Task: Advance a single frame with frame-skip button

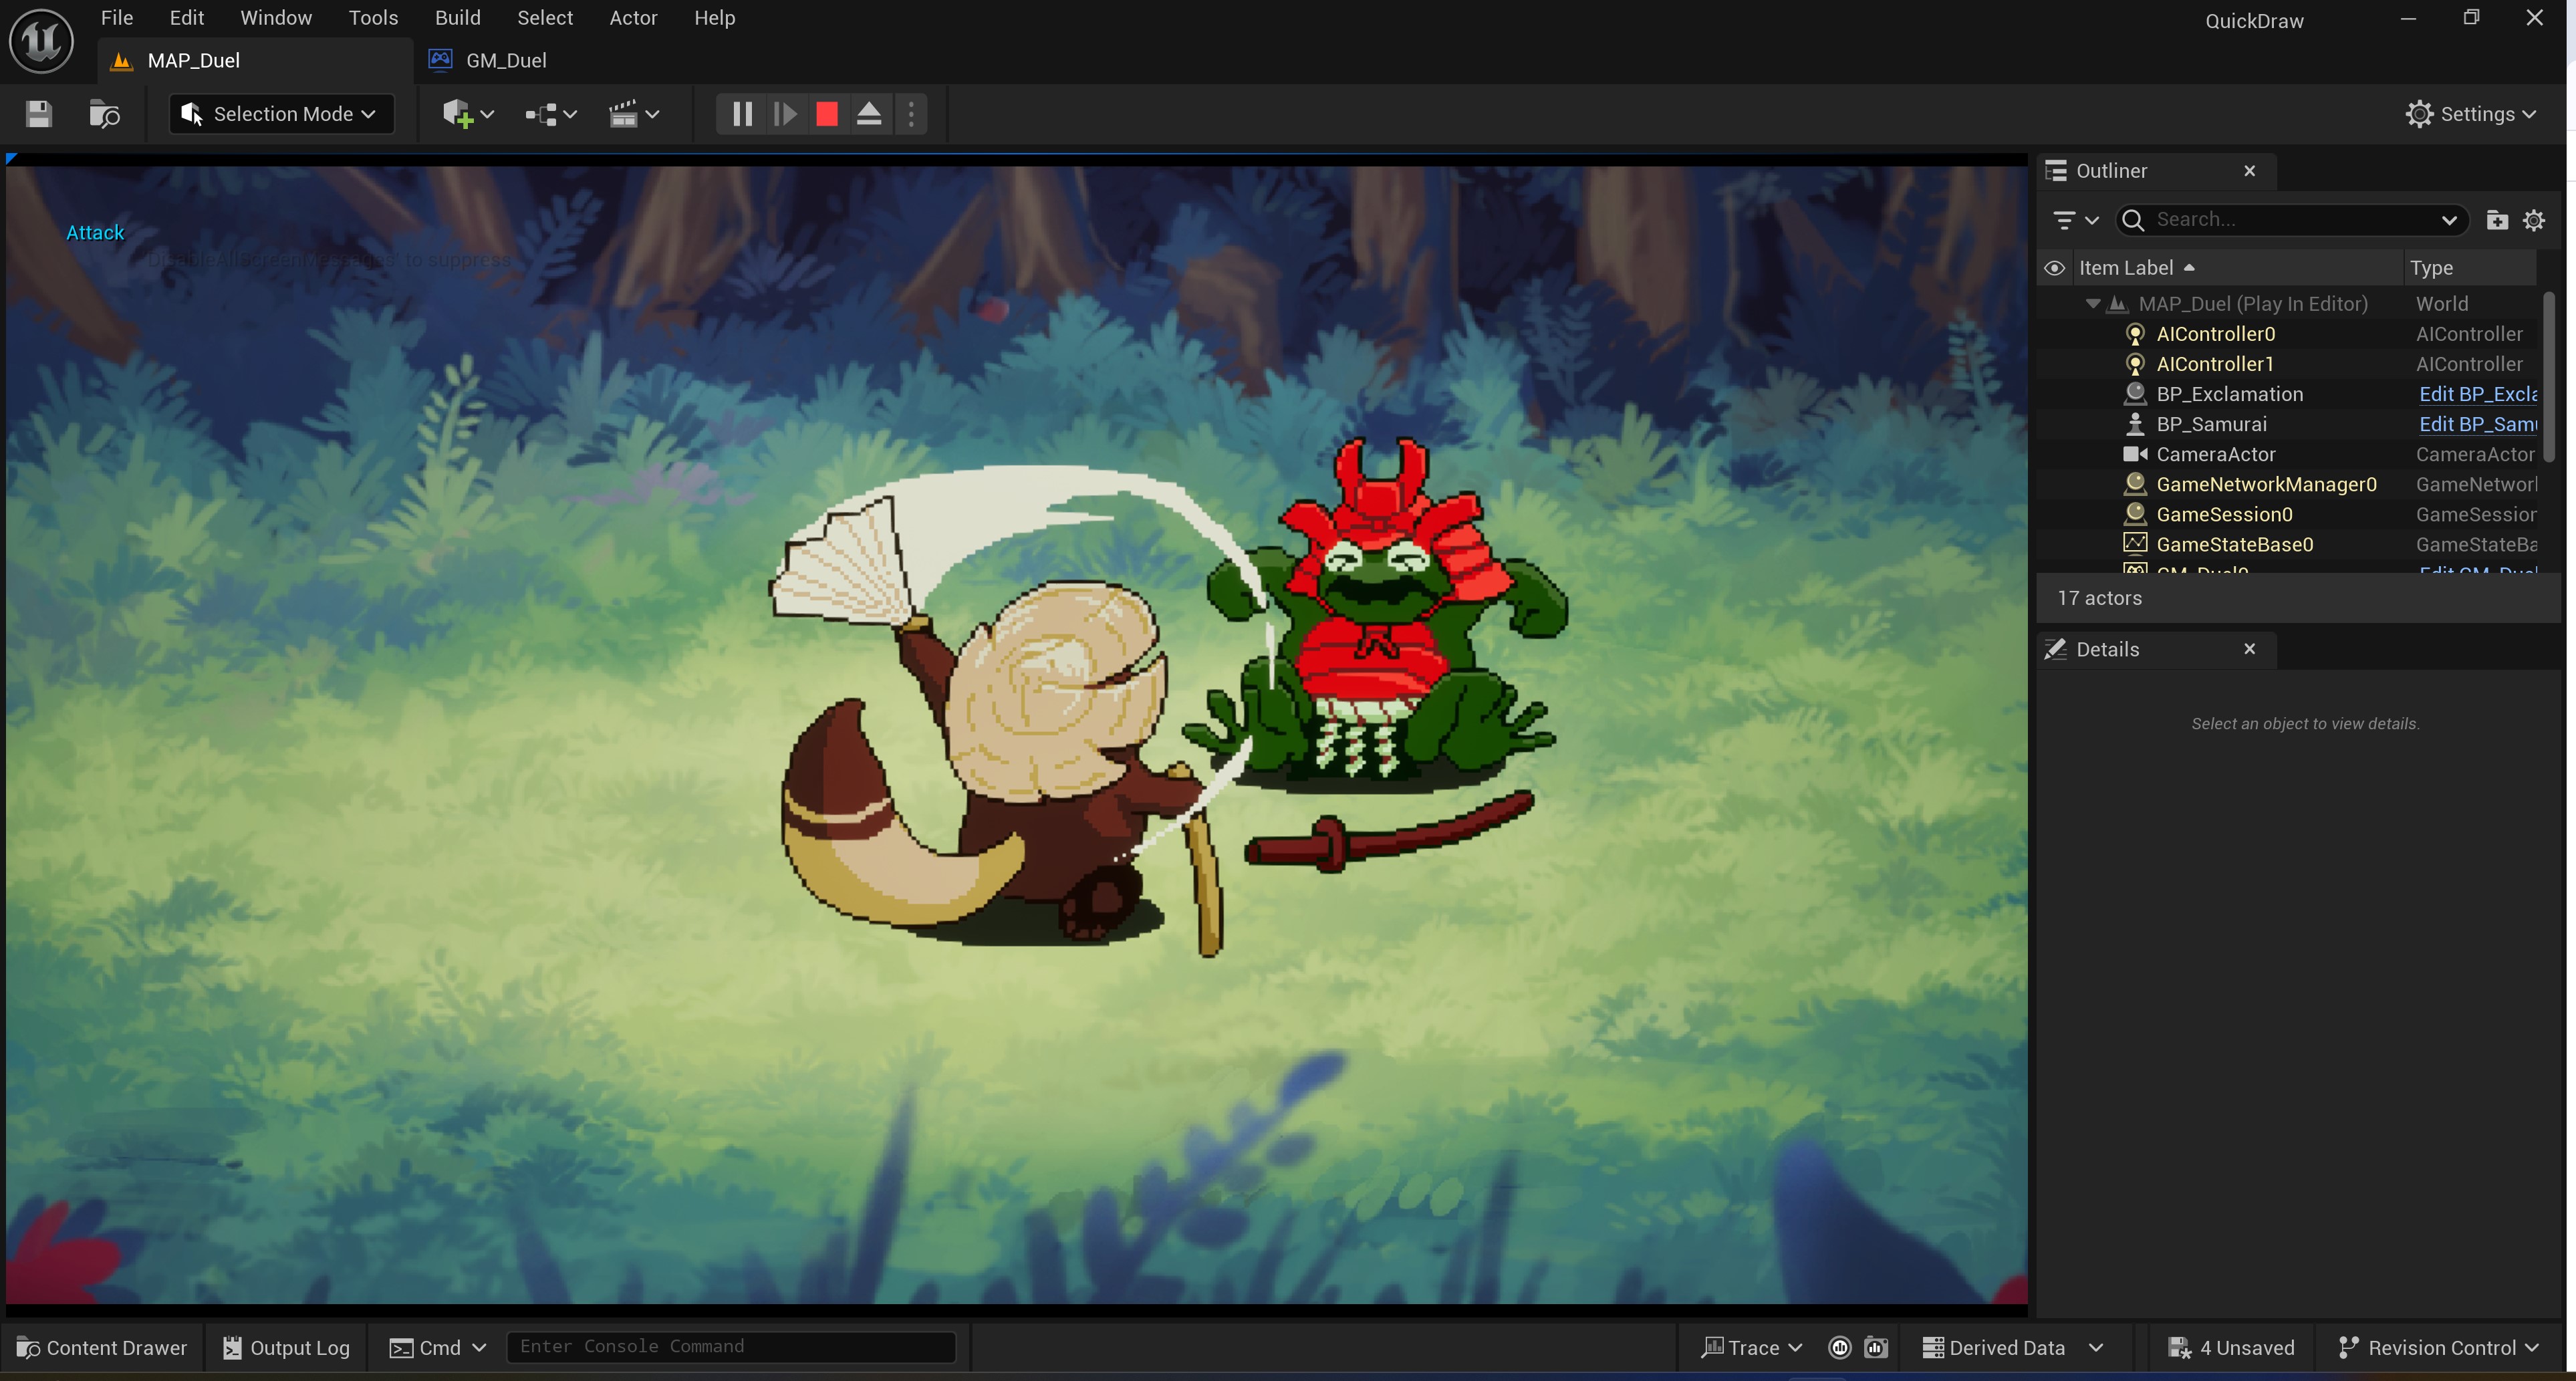Action: point(785,114)
